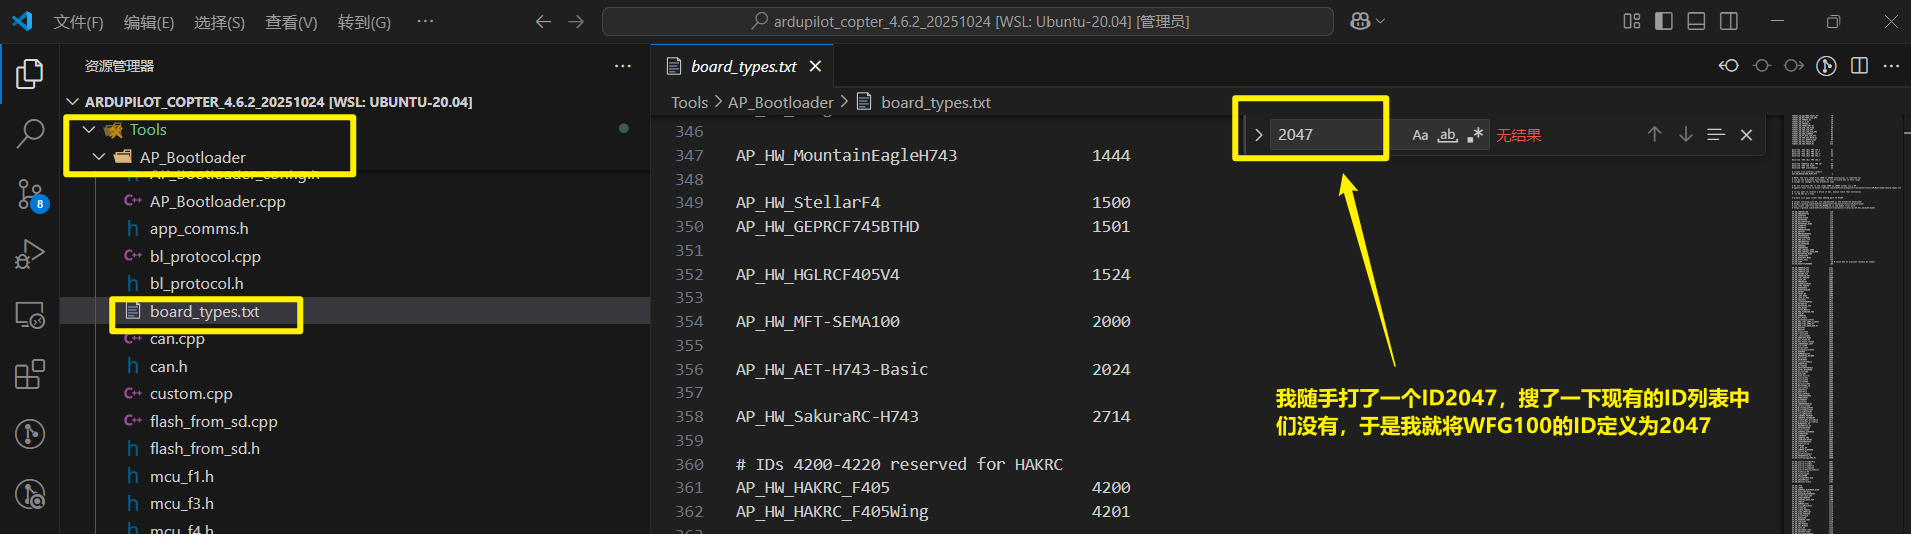
Task: Open the 文件(F) menu
Action: pos(78,22)
